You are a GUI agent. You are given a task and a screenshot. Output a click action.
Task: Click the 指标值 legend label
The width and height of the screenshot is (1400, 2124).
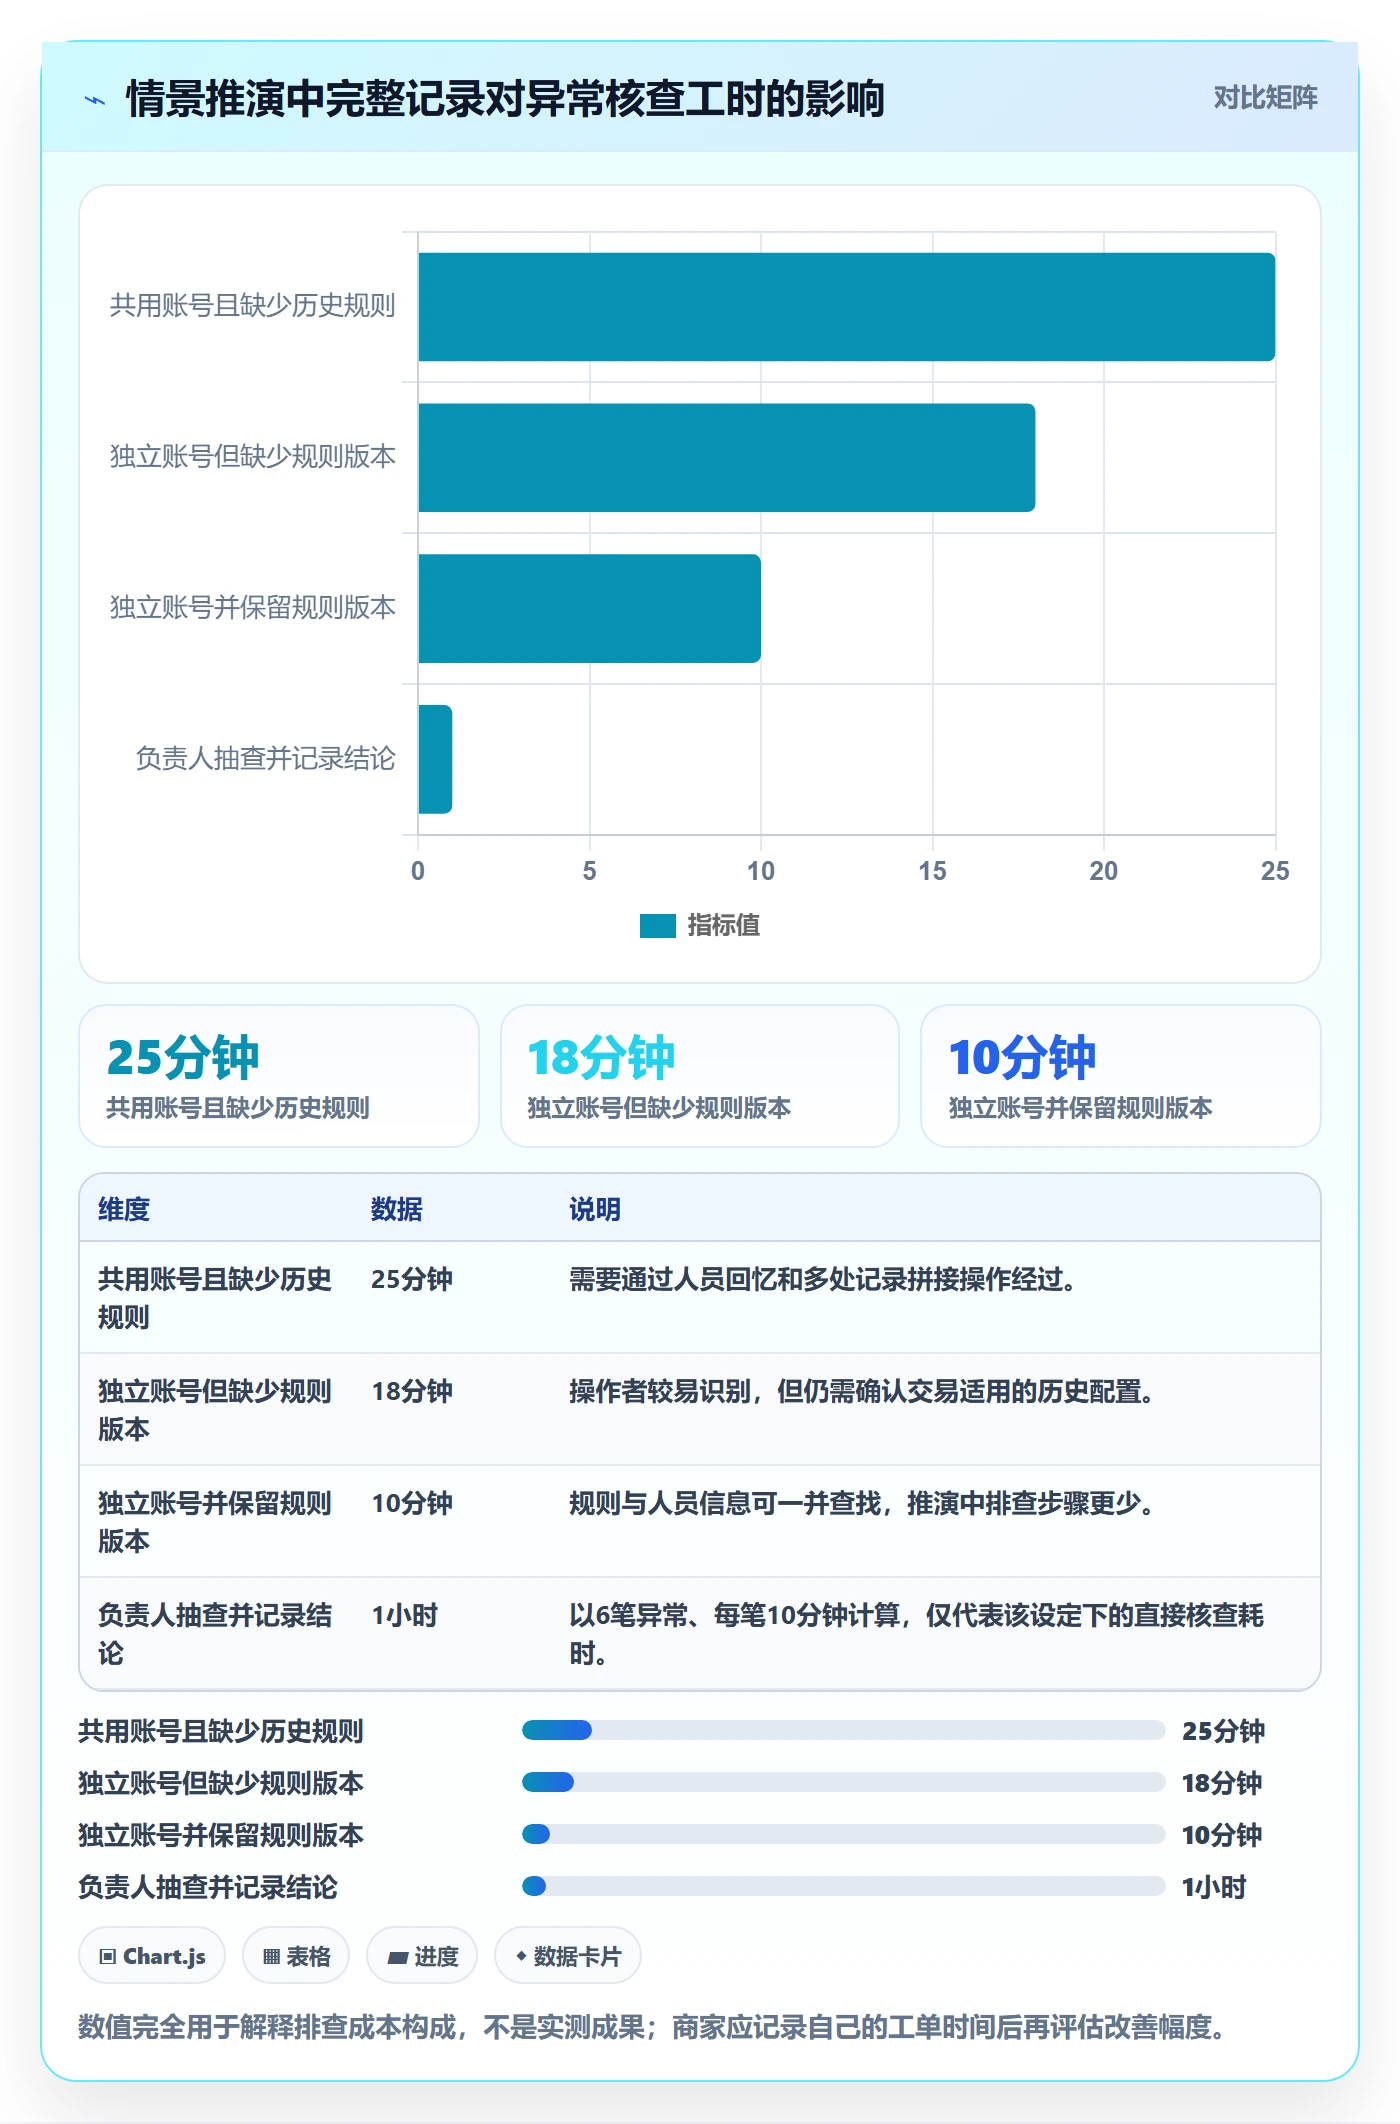click(723, 926)
